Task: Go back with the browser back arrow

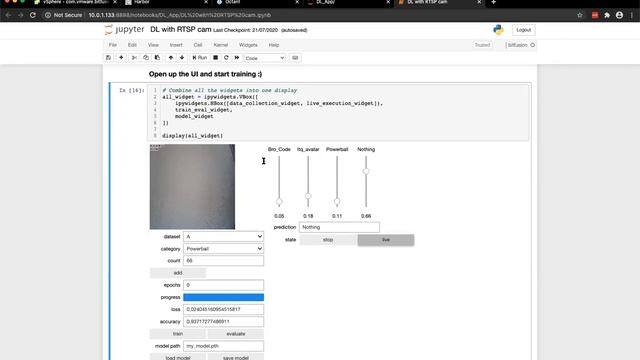Action: (8, 15)
